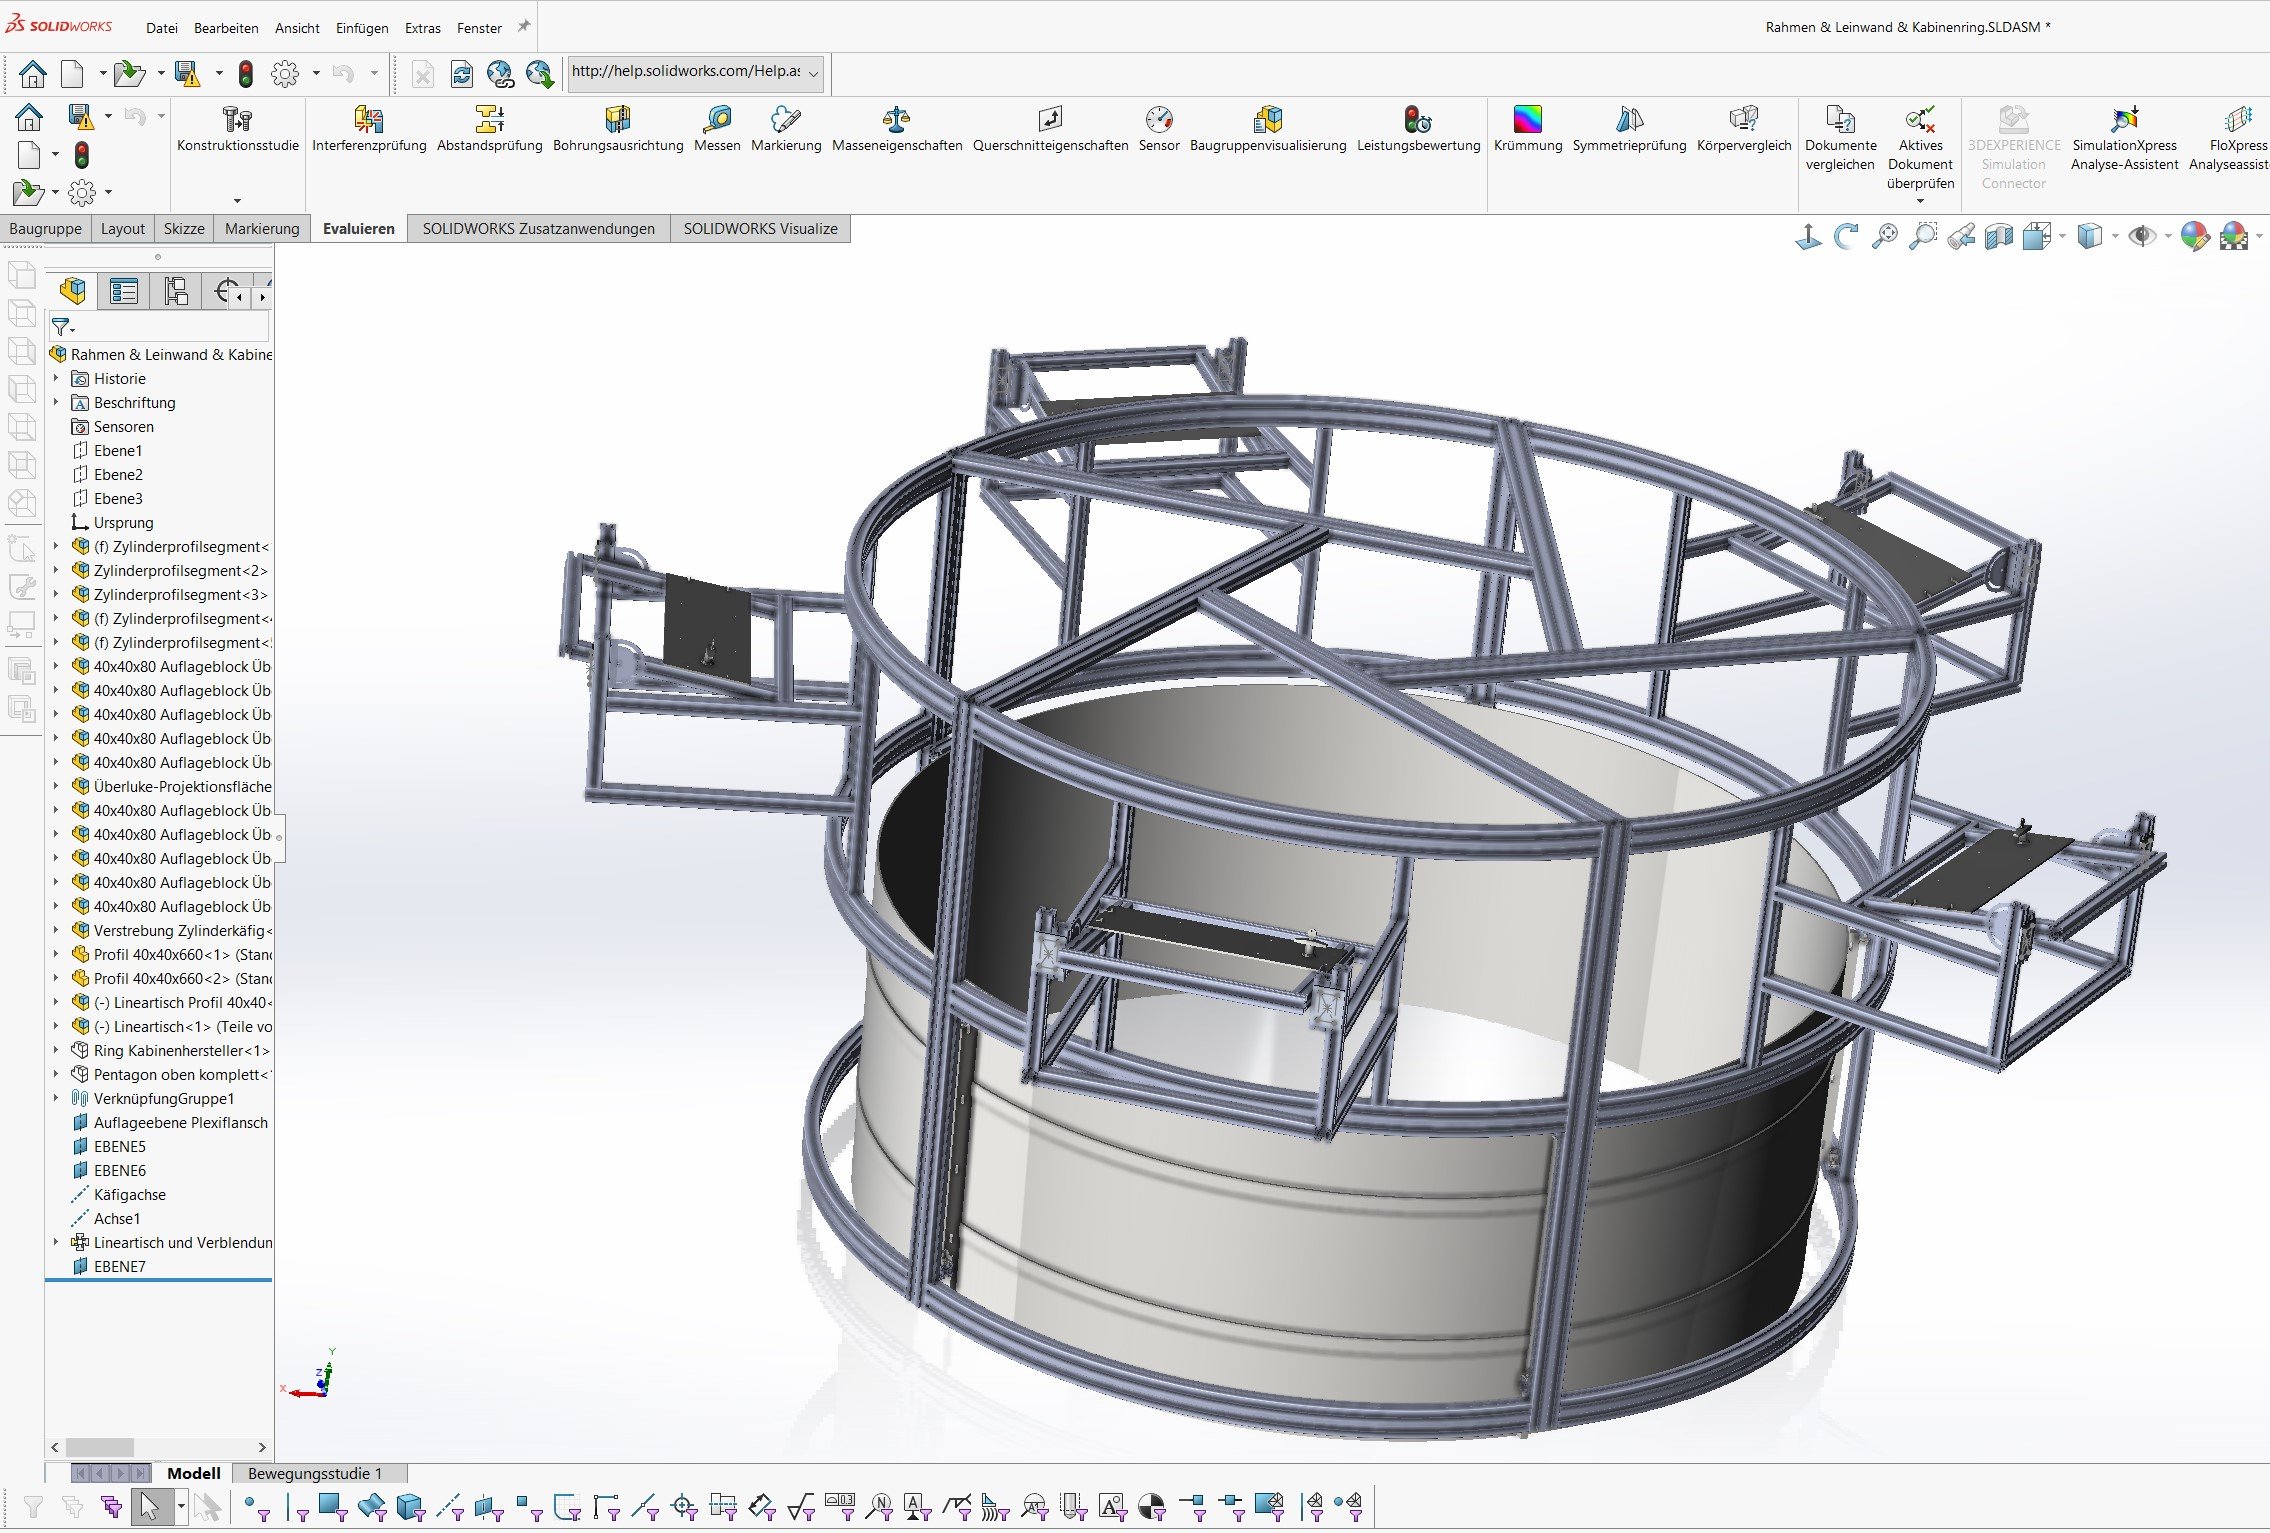The height and width of the screenshot is (1533, 2270).
Task: Expand Überluke-Projektionsfläche component
Action: [x=56, y=786]
